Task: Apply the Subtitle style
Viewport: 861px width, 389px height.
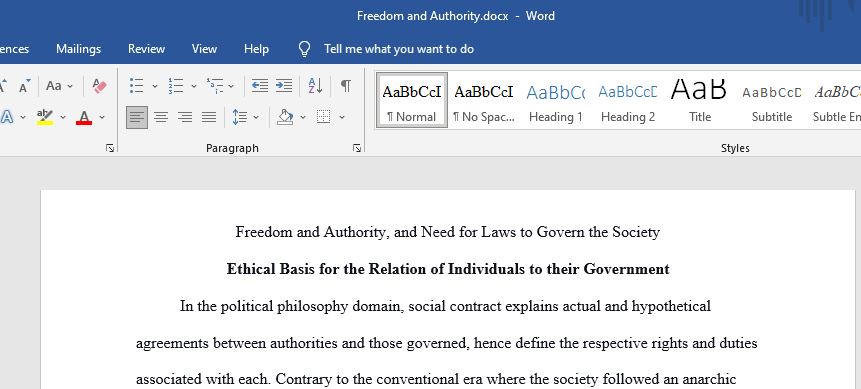Action: pos(771,101)
